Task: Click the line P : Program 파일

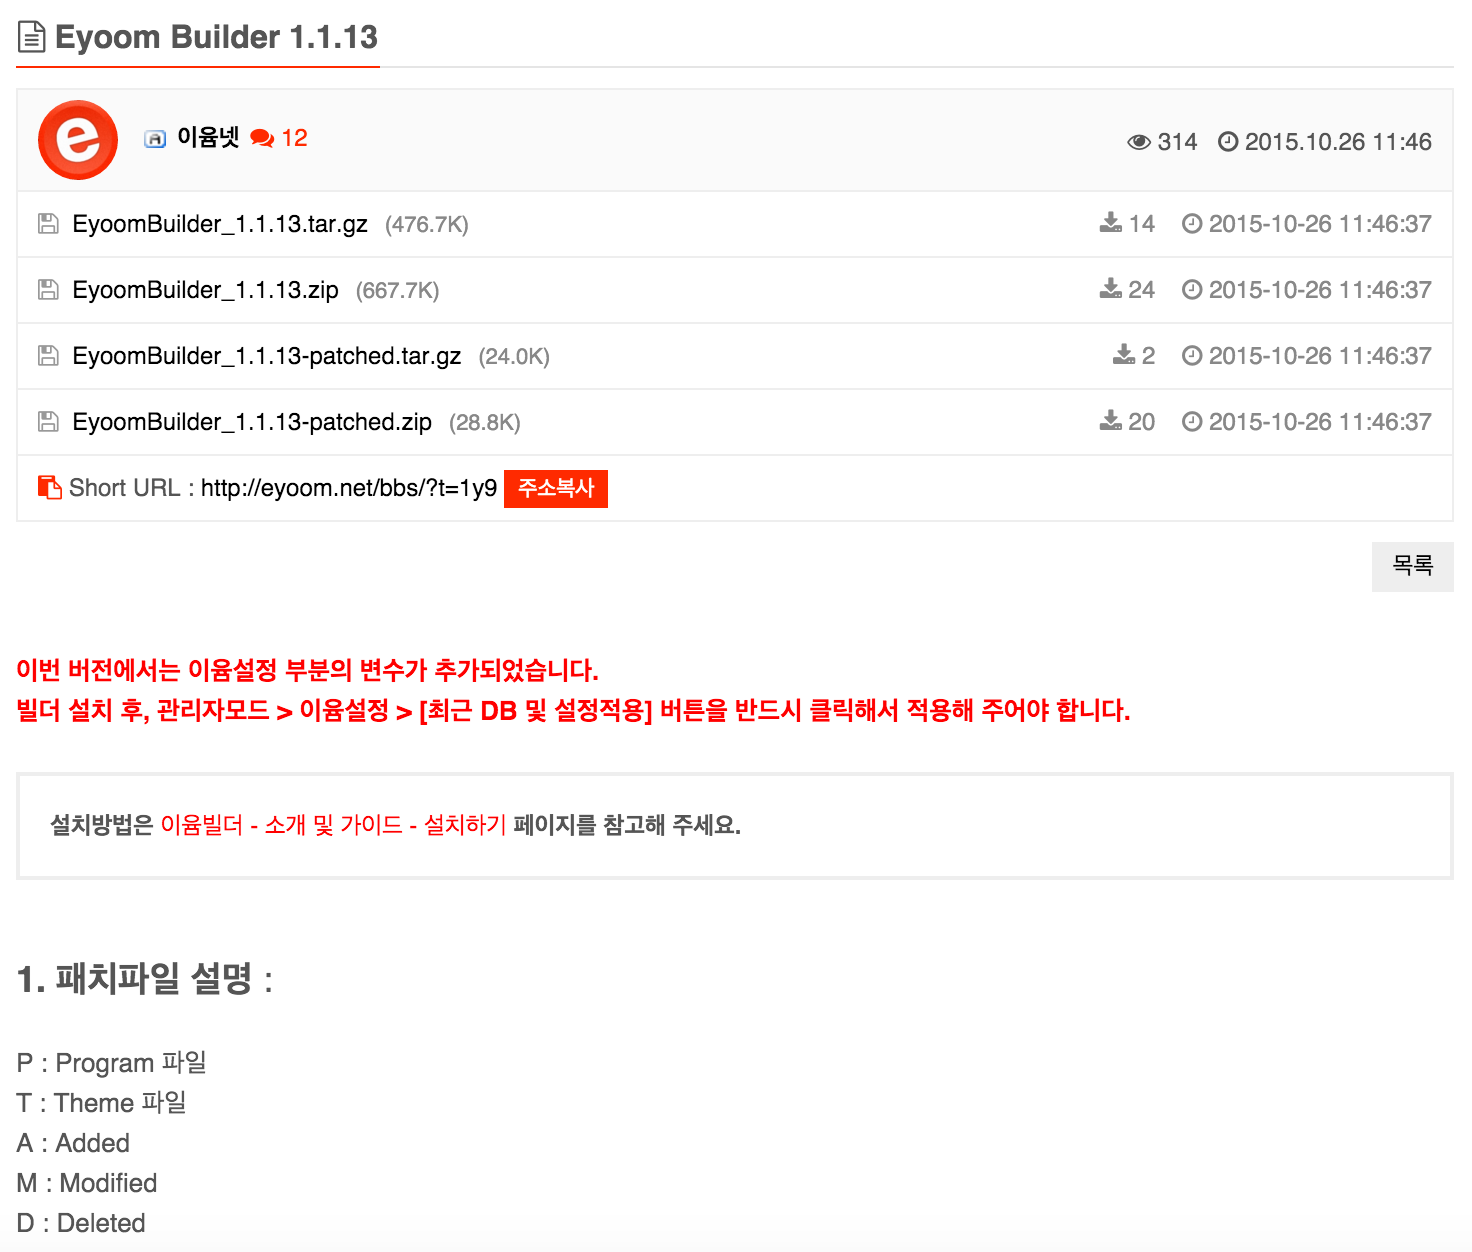Action: [x=112, y=1063]
